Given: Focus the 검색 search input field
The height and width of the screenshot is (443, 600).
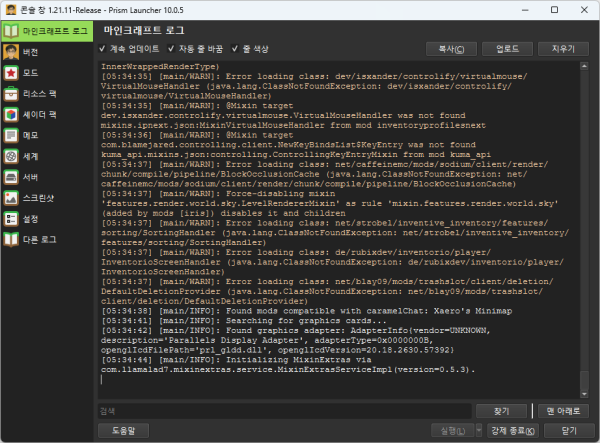Looking at the screenshot, I should (285, 411).
